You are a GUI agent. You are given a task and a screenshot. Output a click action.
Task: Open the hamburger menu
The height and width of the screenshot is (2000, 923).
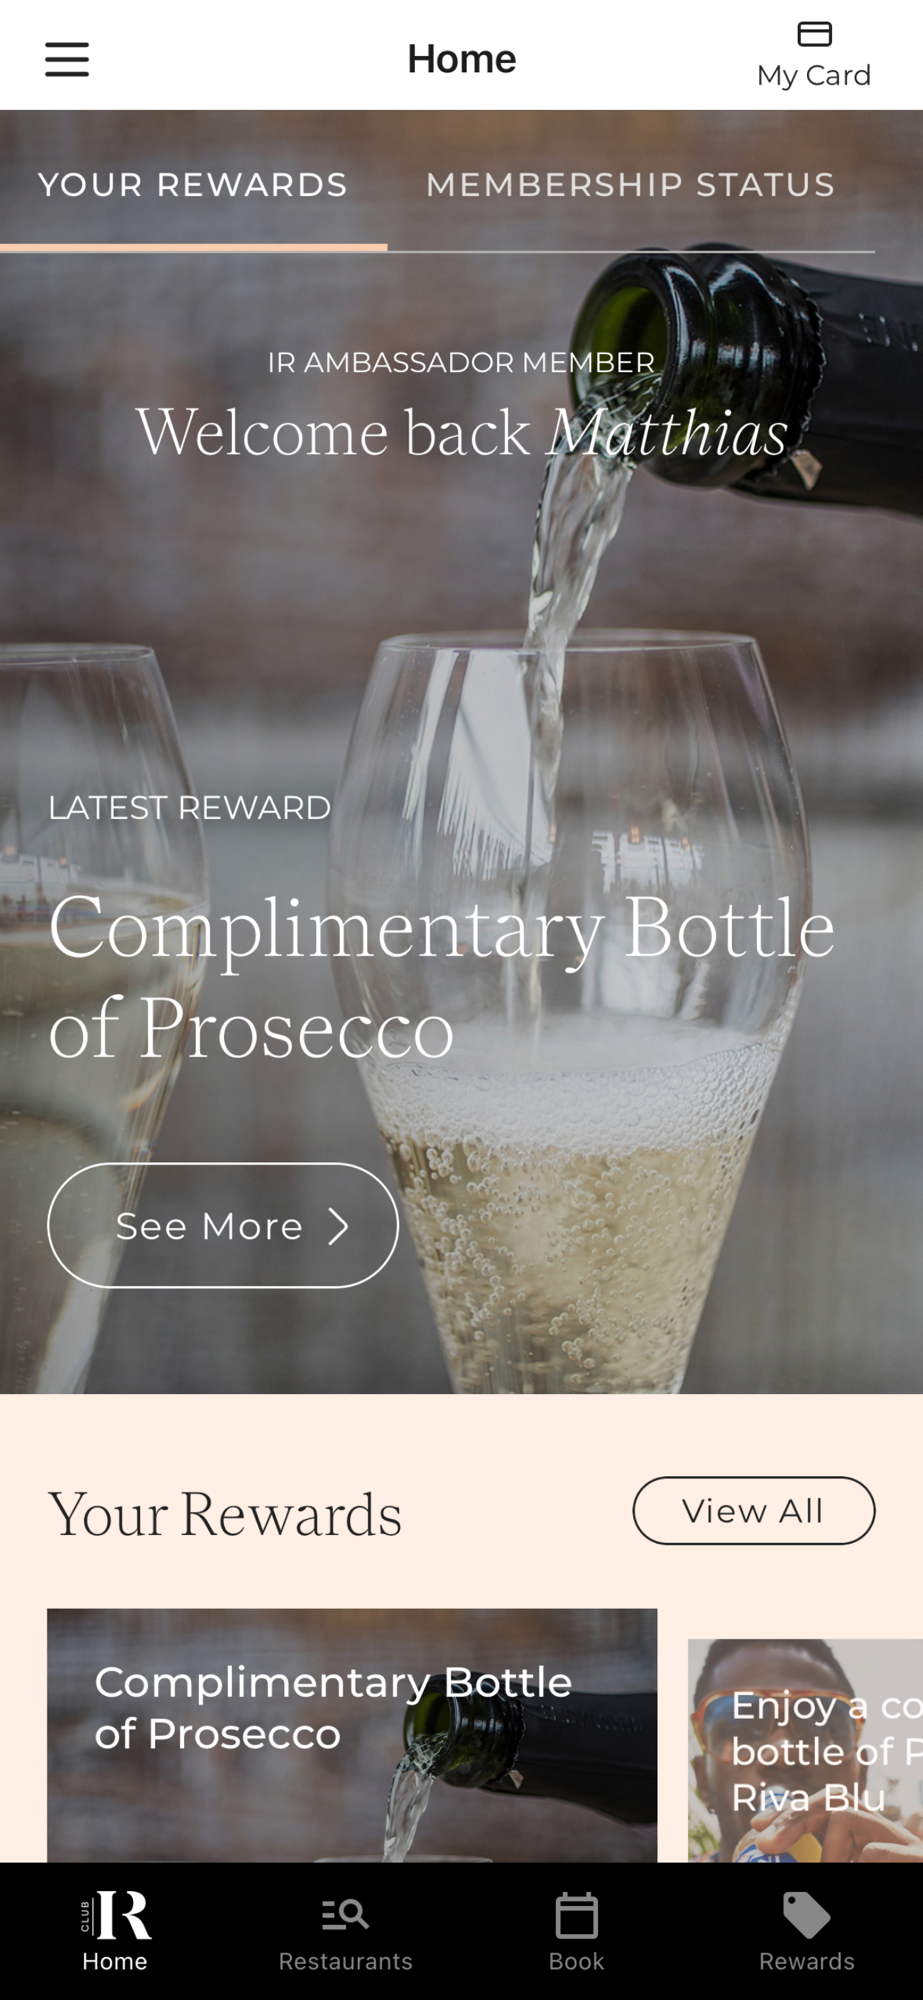click(67, 60)
